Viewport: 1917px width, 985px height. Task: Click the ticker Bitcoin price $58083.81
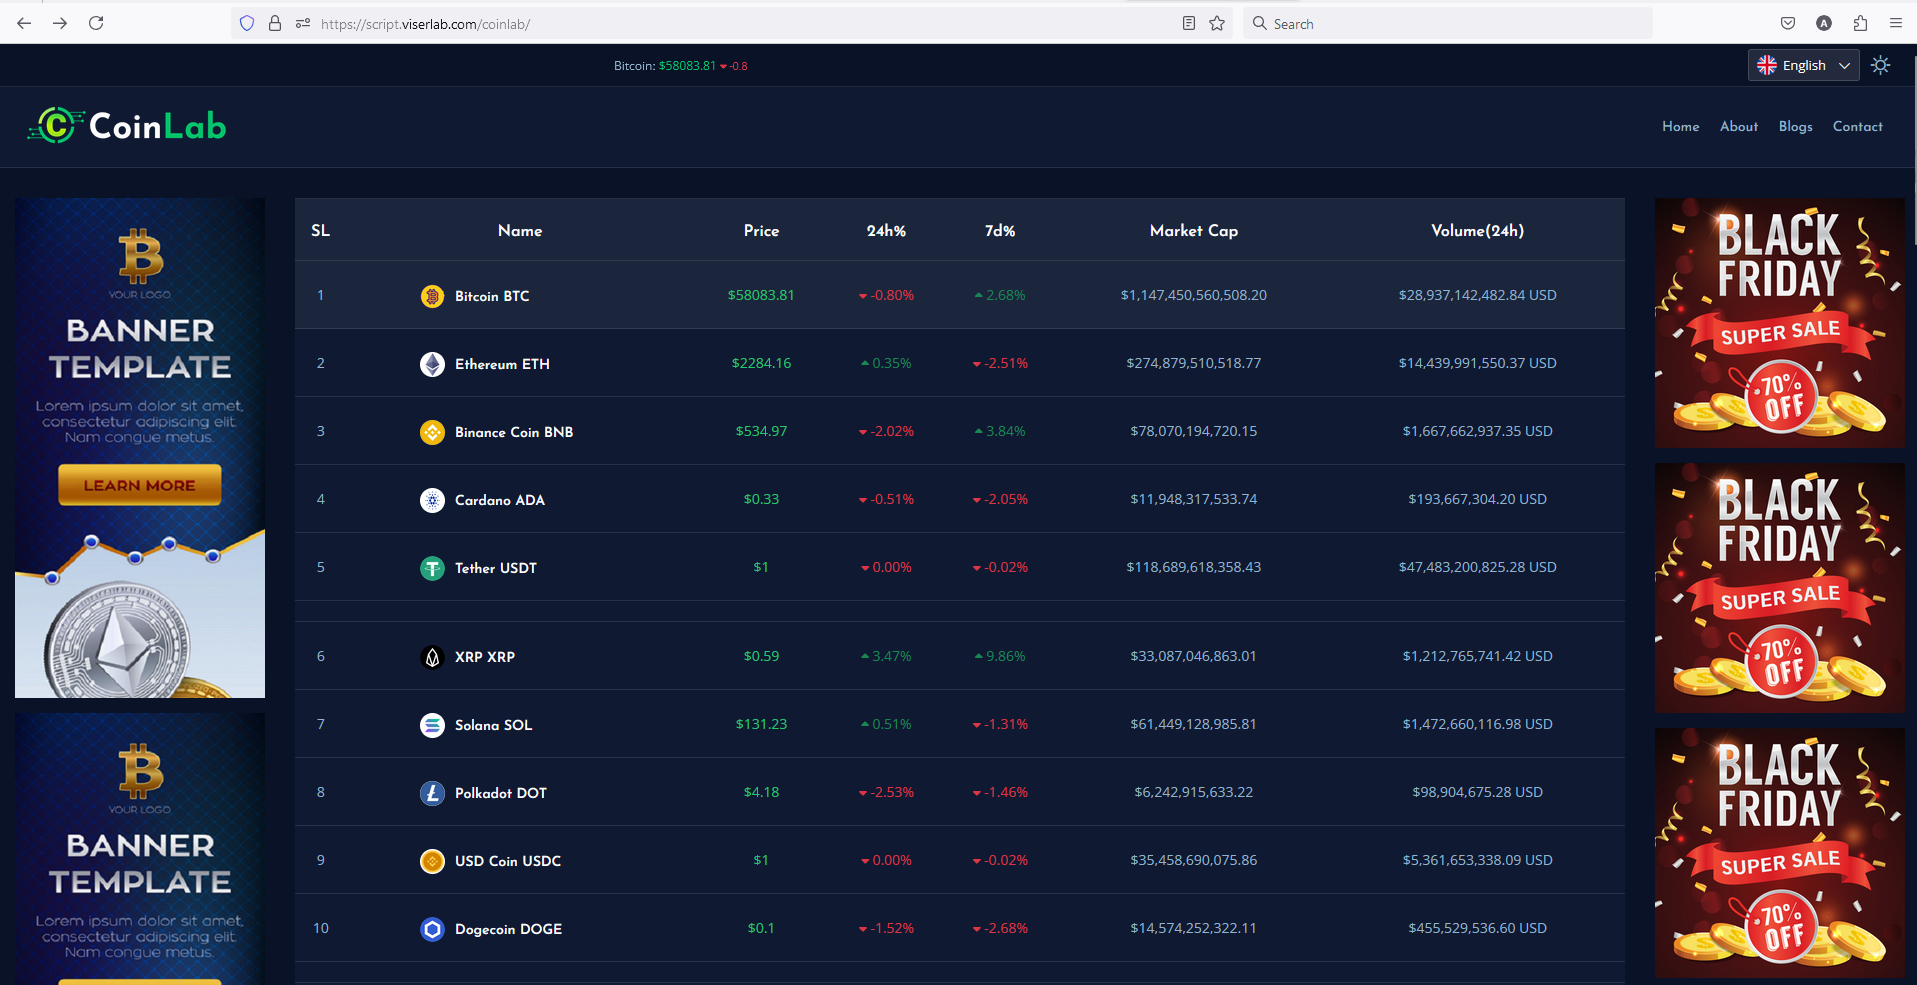[x=687, y=66]
